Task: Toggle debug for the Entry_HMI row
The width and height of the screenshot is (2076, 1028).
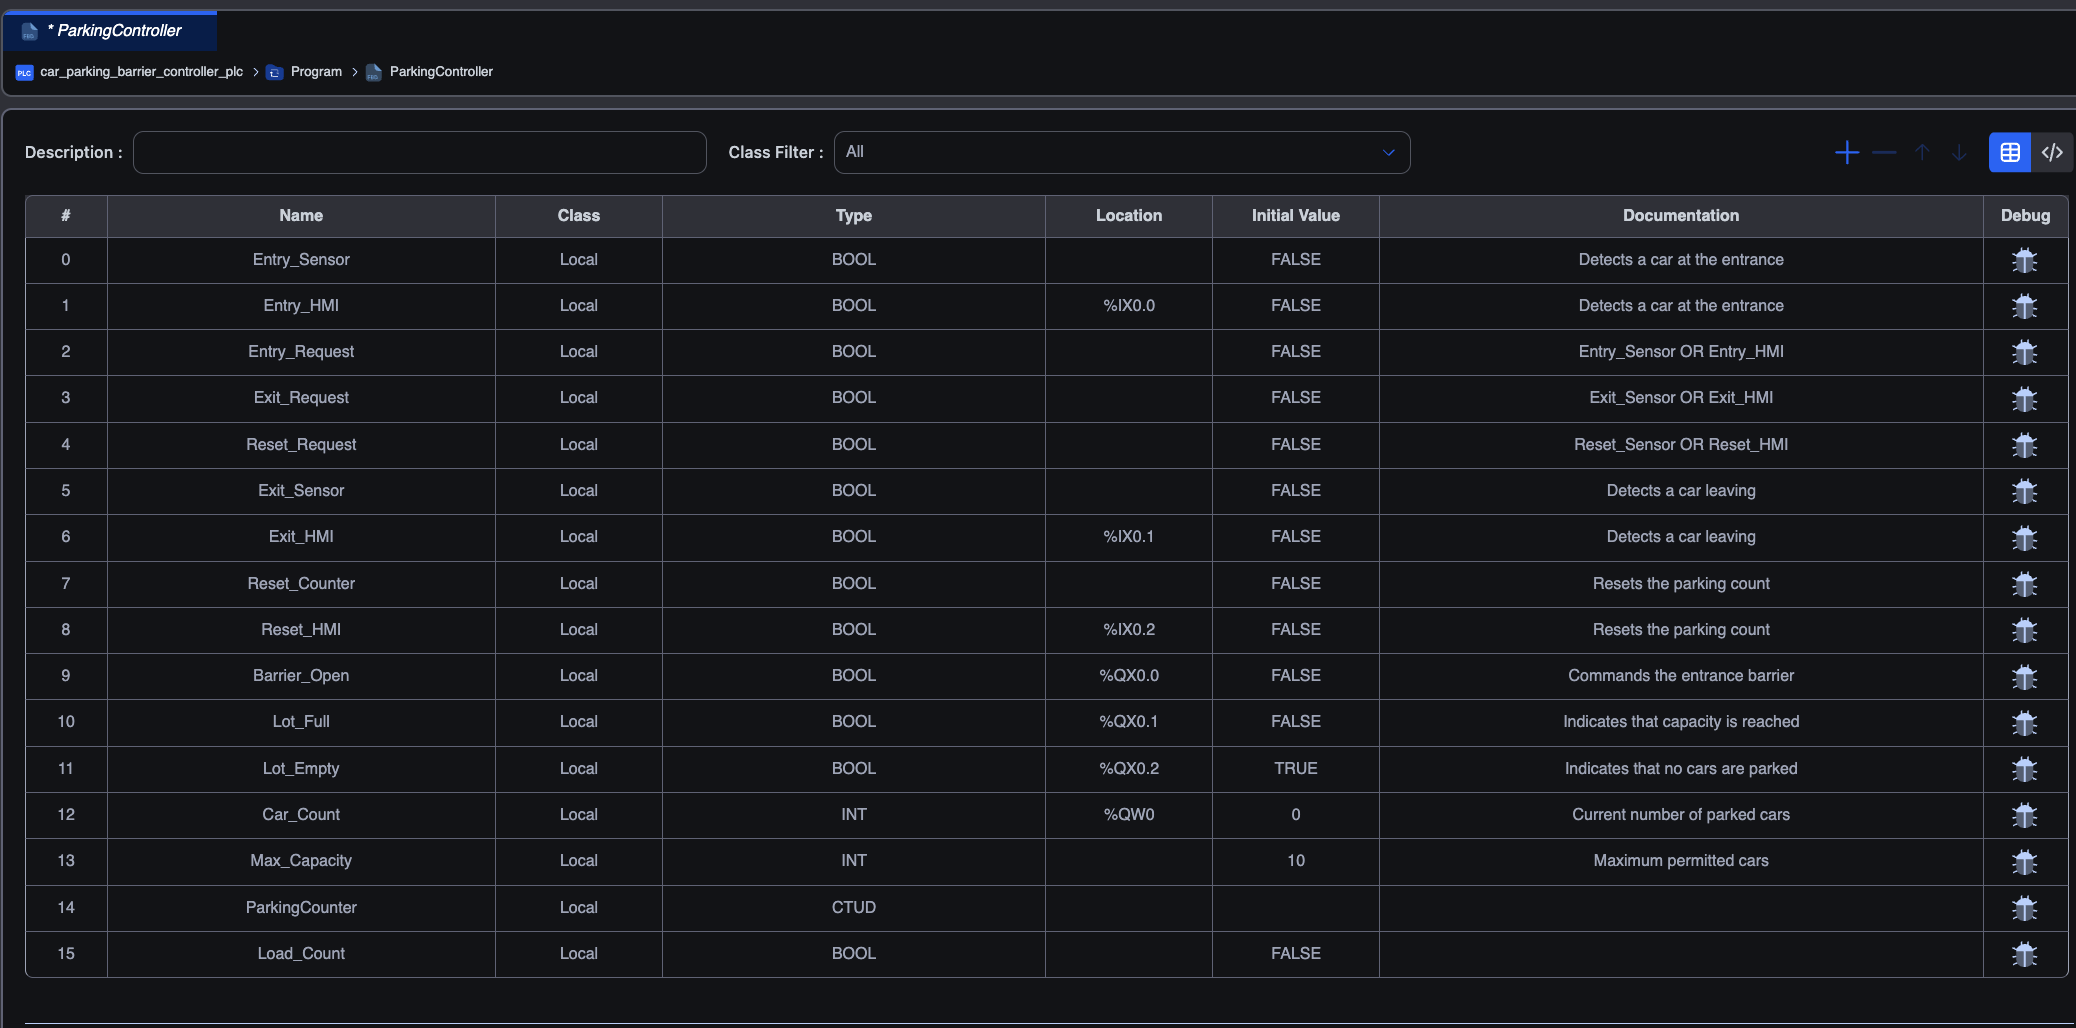Action: pyautogui.click(x=2024, y=306)
